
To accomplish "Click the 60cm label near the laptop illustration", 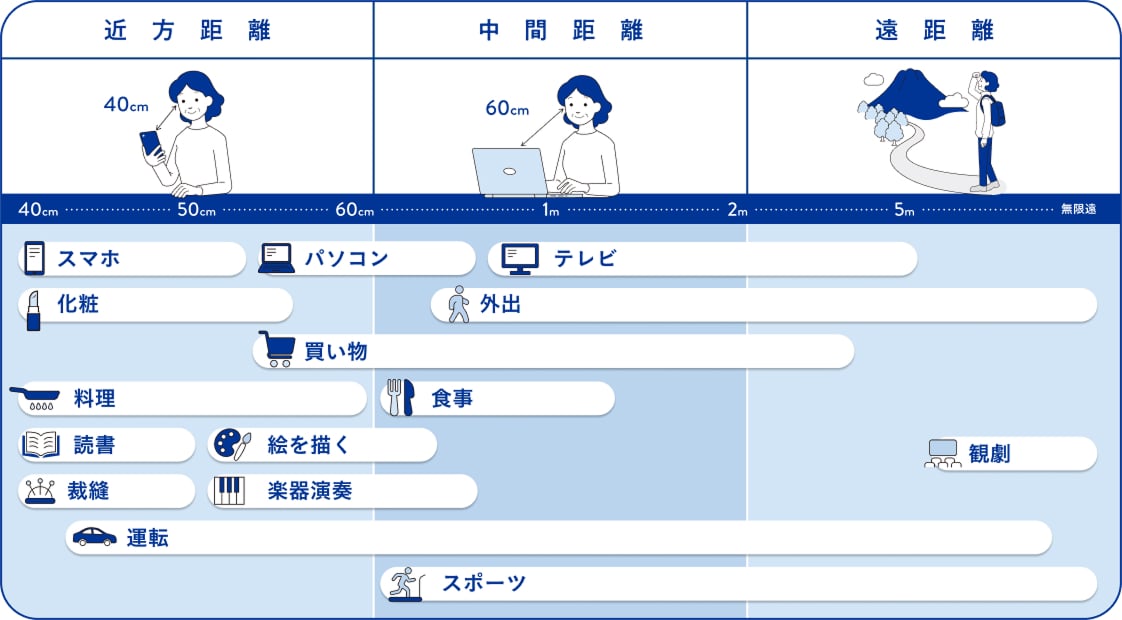I will click(507, 108).
